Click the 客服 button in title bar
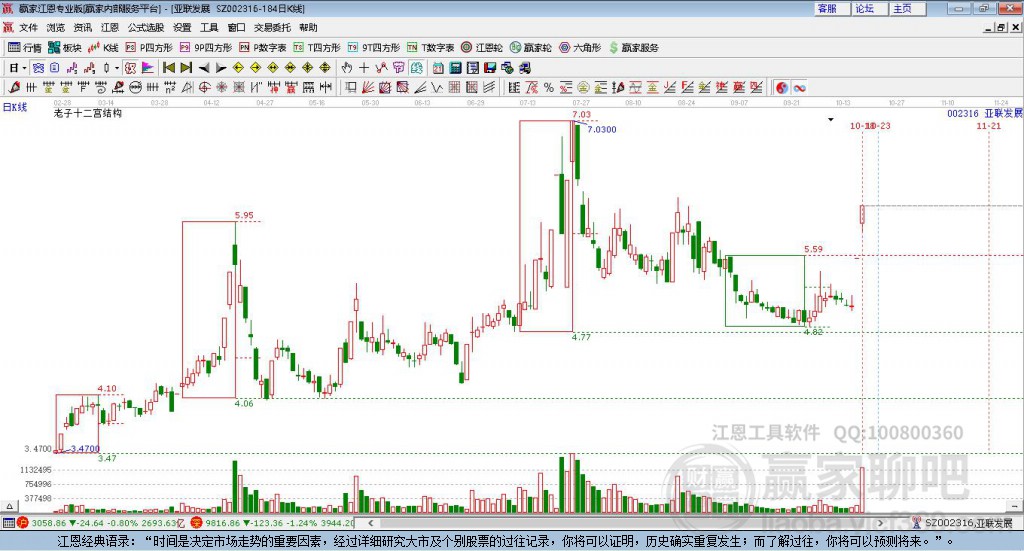The height and width of the screenshot is (551, 1024). (831, 8)
